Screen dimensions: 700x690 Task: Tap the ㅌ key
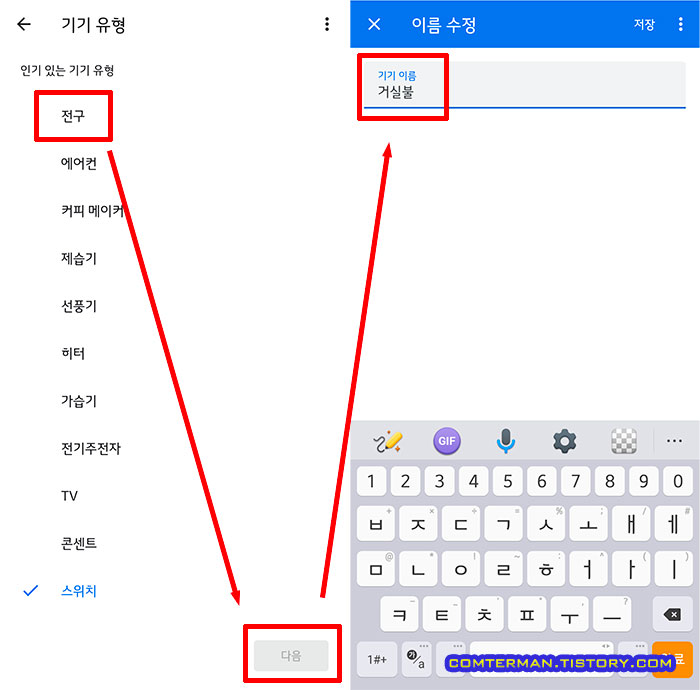442,615
